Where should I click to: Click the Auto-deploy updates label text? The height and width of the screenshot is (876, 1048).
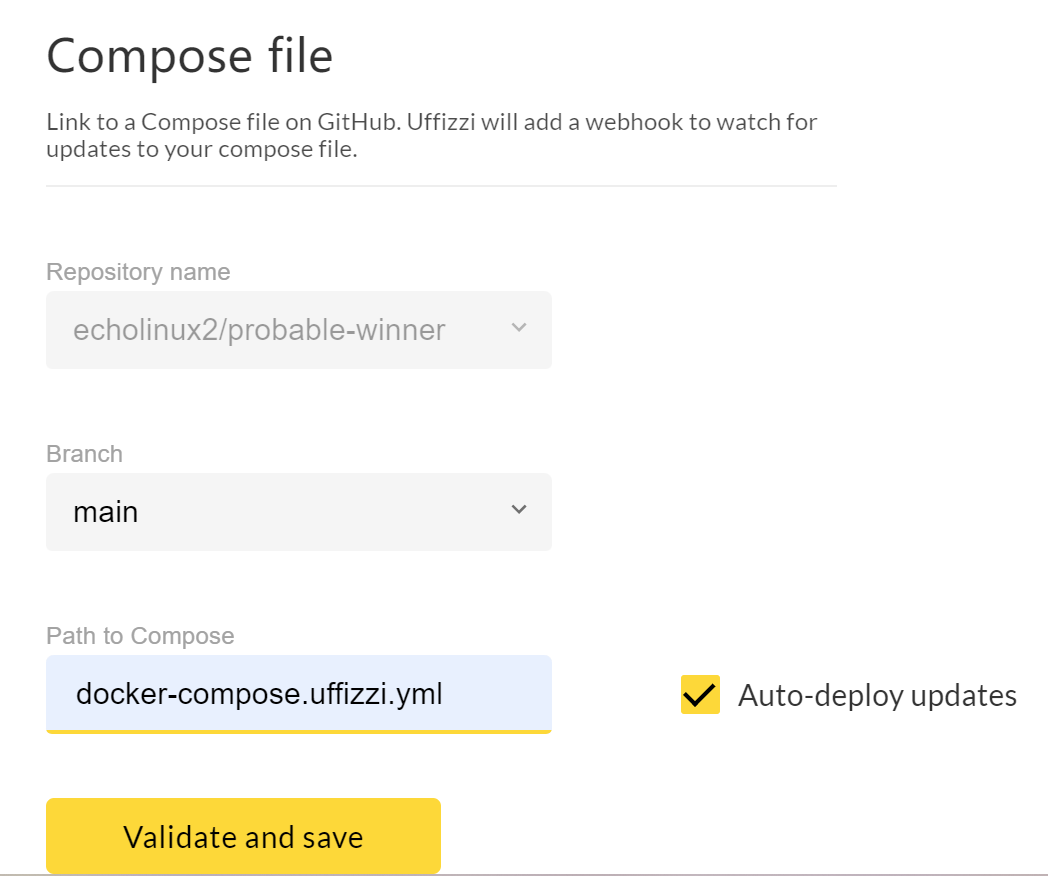tap(877, 696)
